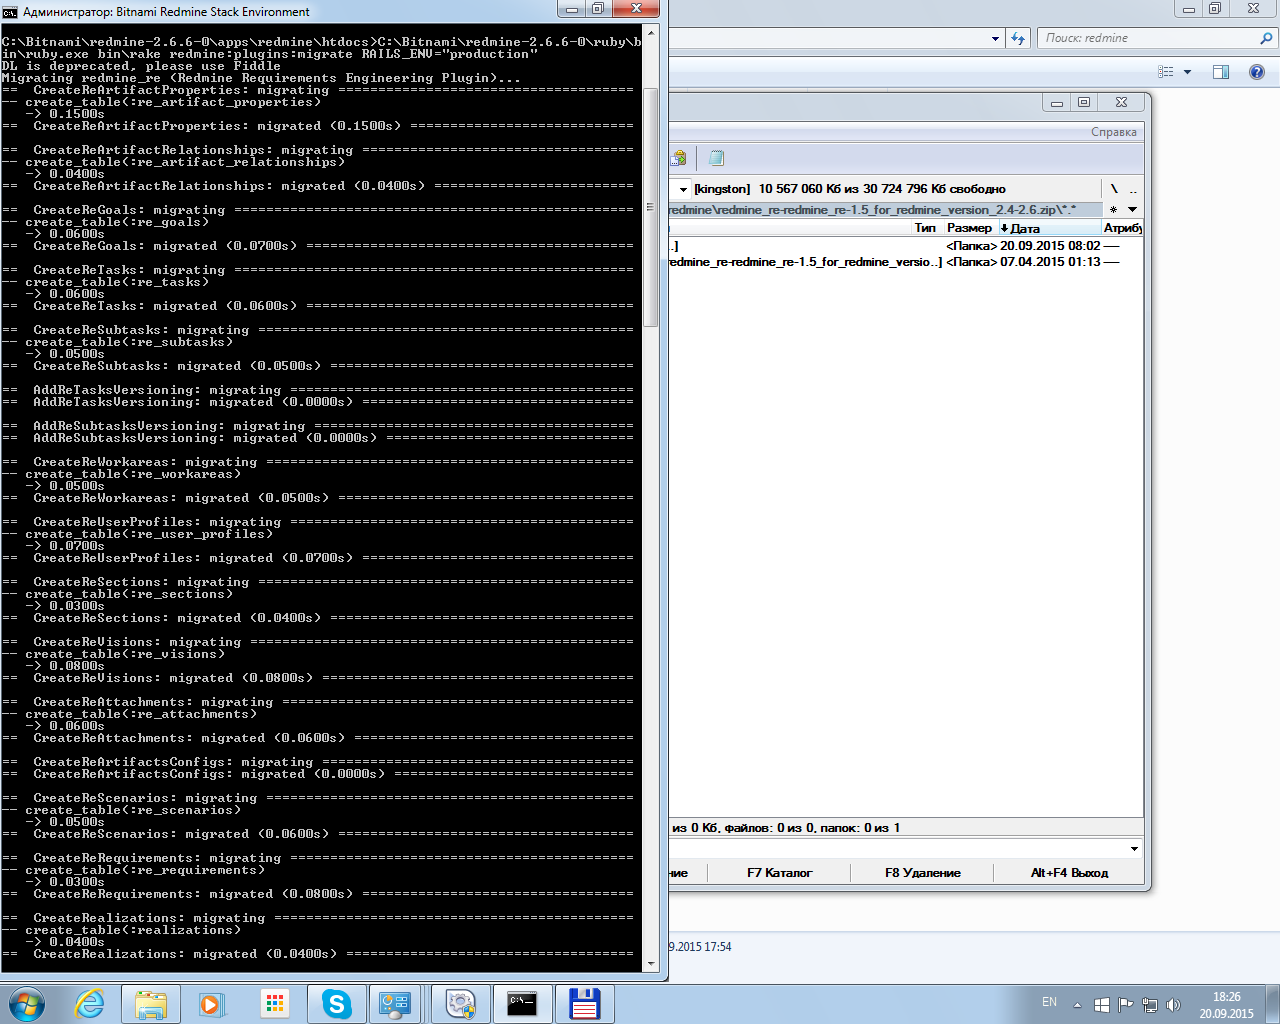Screen dimensions: 1280x1024
Task: Click the refresh icon beside the address bar
Action: point(1018,38)
